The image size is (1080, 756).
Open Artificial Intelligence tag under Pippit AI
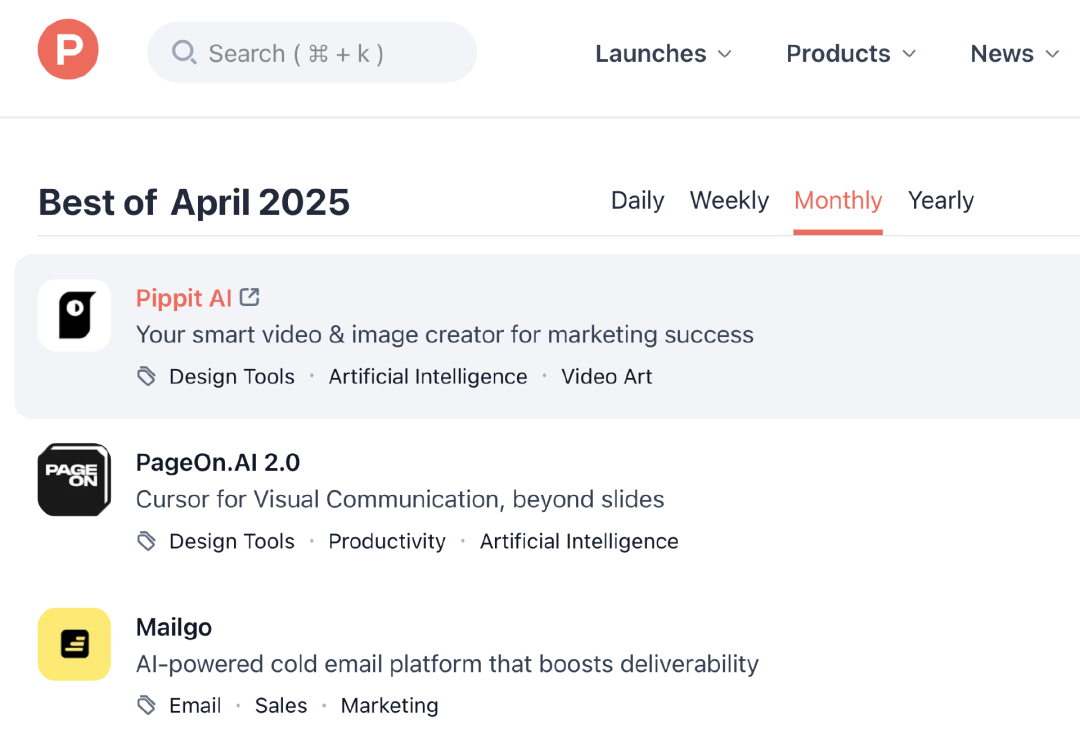[428, 377]
